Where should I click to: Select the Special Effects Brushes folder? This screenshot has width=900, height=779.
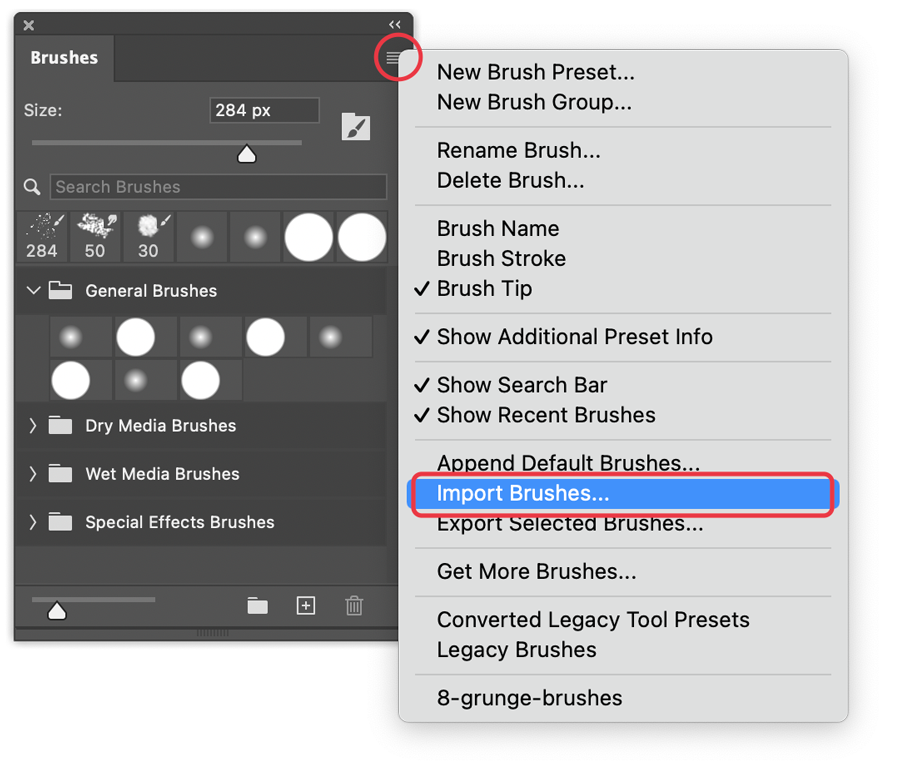pyautogui.click(x=201, y=522)
